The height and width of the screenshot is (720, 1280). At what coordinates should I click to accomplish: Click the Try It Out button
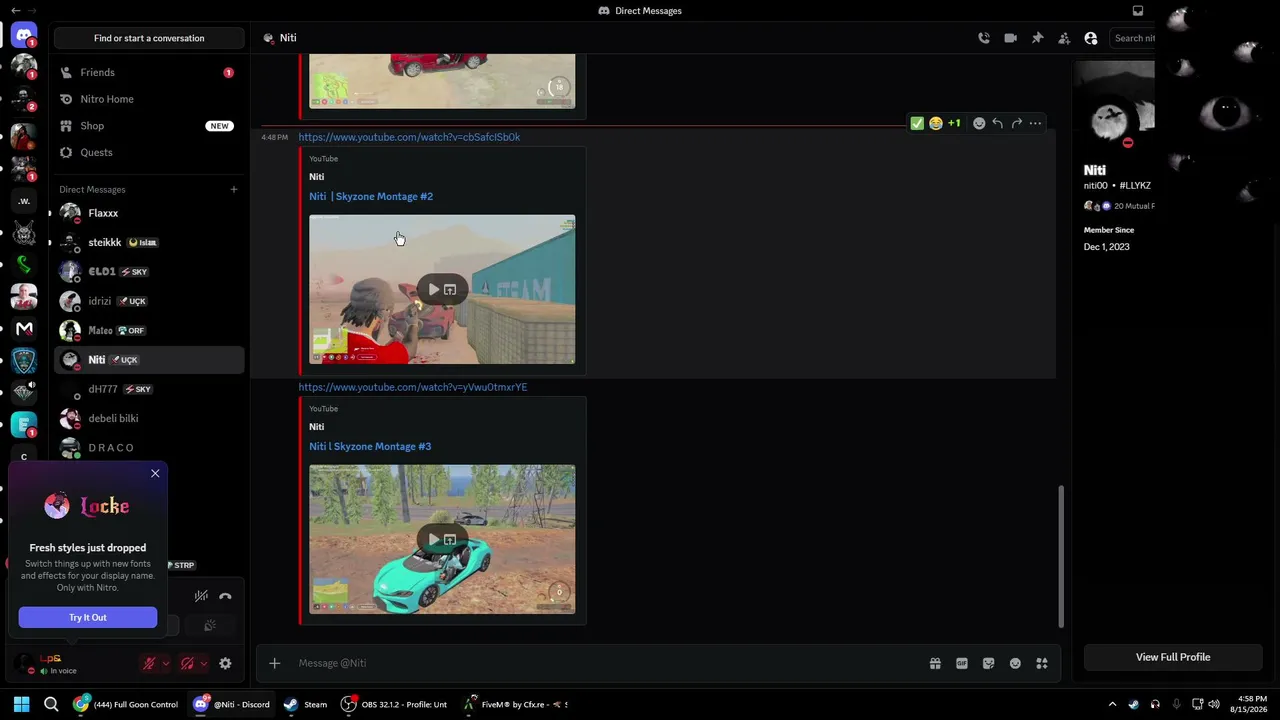(88, 617)
